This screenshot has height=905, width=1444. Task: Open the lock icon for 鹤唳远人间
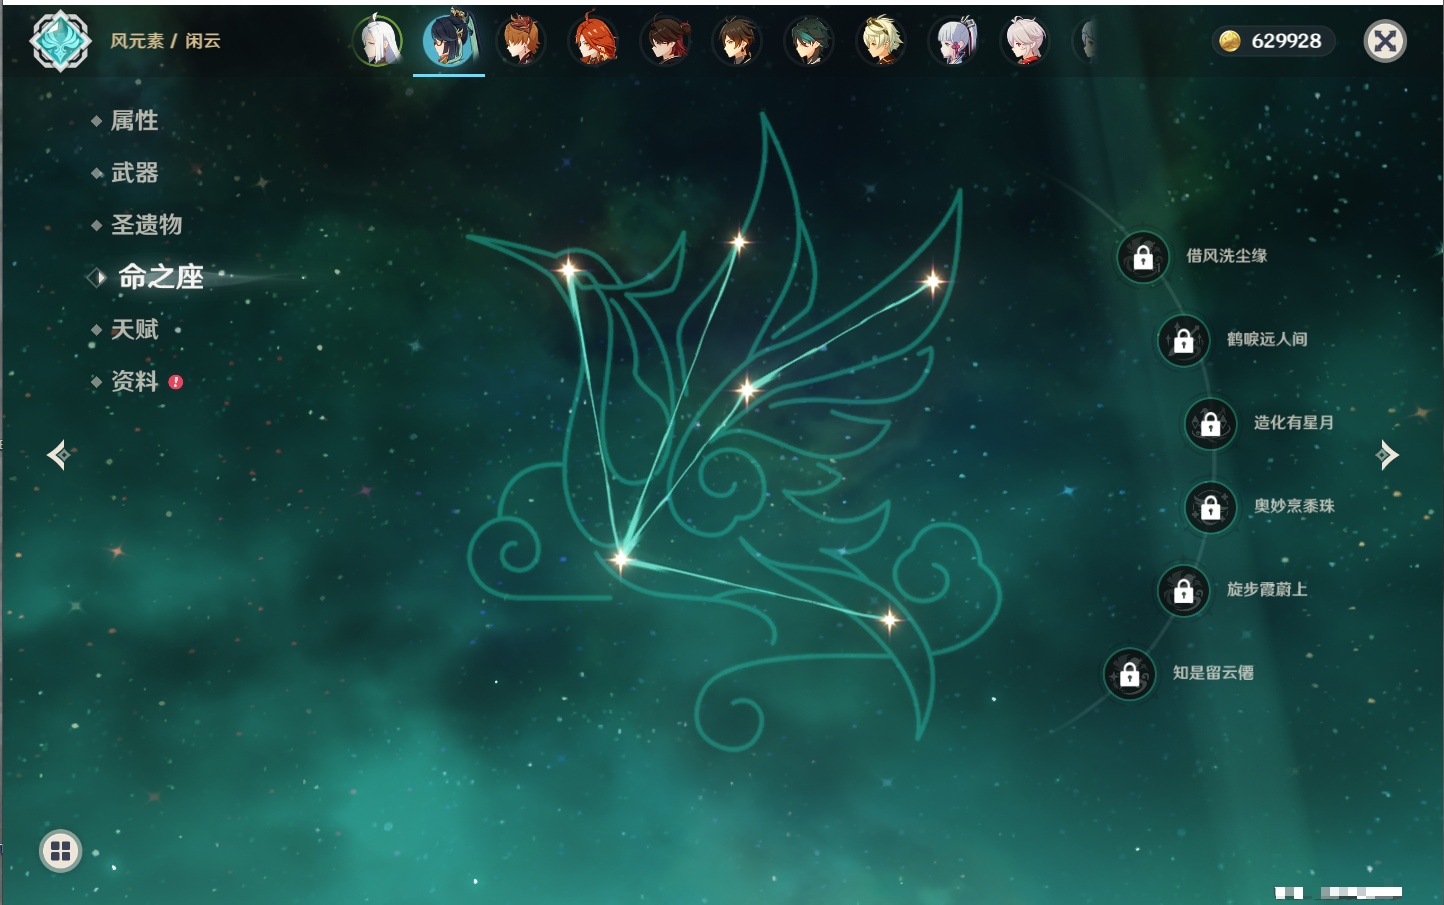click(x=1184, y=340)
